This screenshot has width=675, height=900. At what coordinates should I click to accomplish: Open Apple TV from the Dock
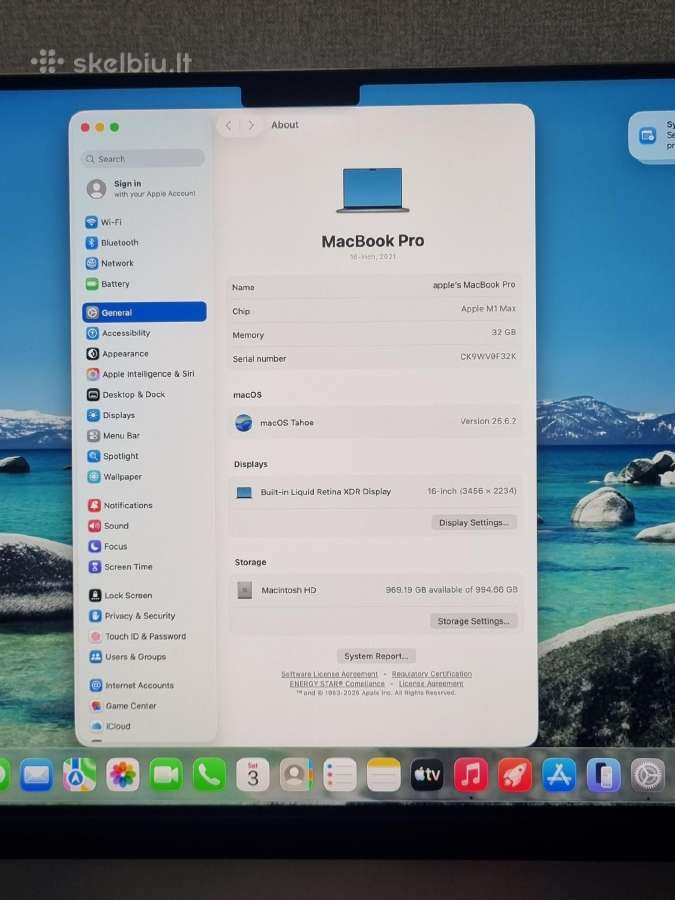pyautogui.click(x=428, y=775)
